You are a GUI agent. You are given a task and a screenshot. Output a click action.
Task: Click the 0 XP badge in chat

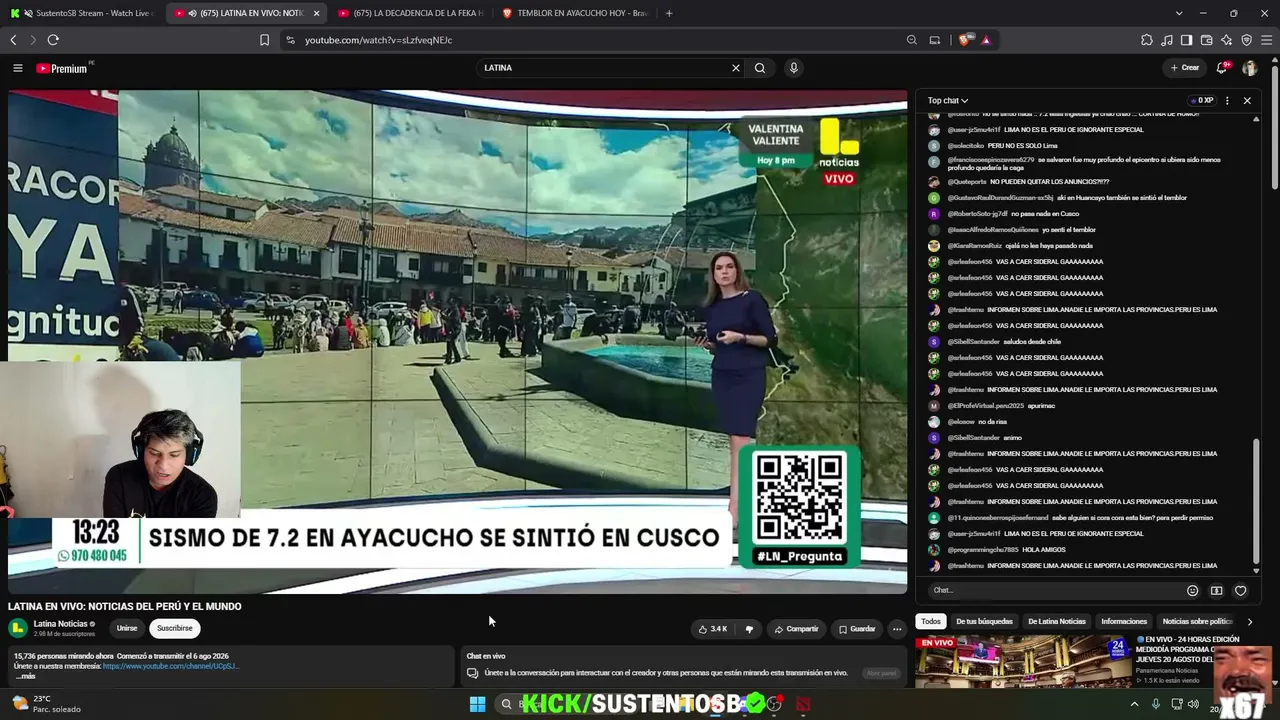(x=1201, y=101)
